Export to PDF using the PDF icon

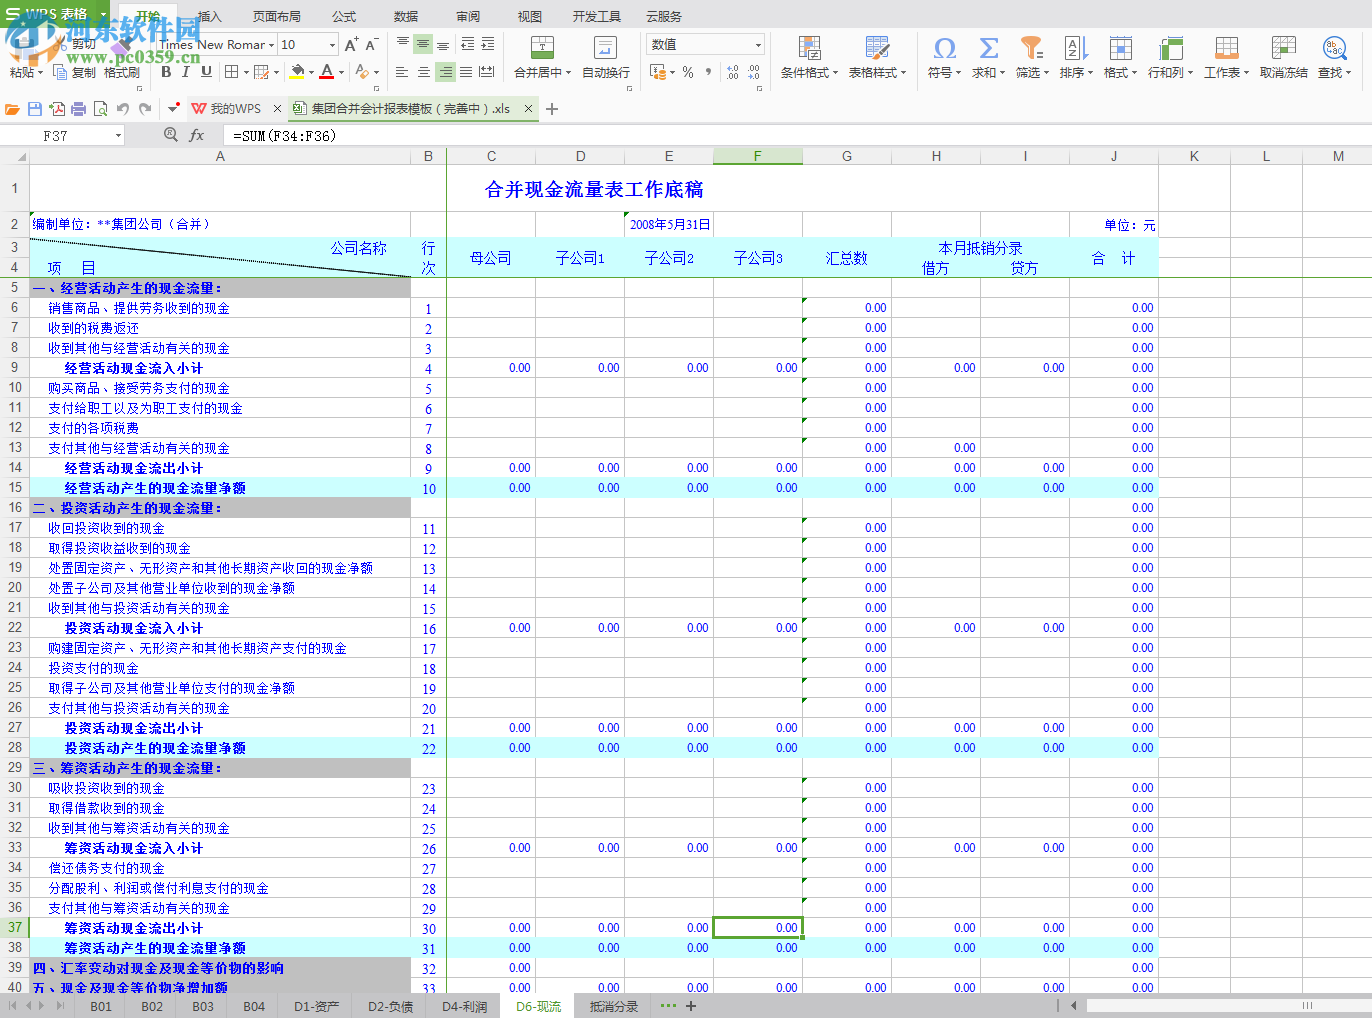[57, 109]
